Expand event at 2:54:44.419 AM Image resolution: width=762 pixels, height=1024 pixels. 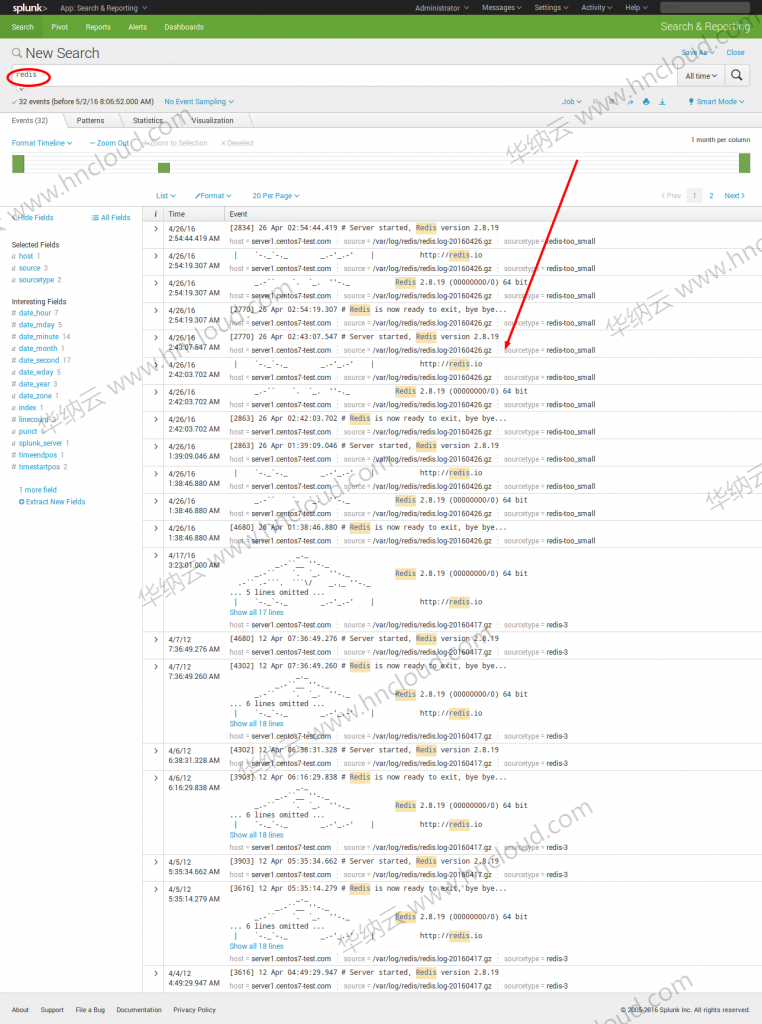pyautogui.click(x=155, y=229)
